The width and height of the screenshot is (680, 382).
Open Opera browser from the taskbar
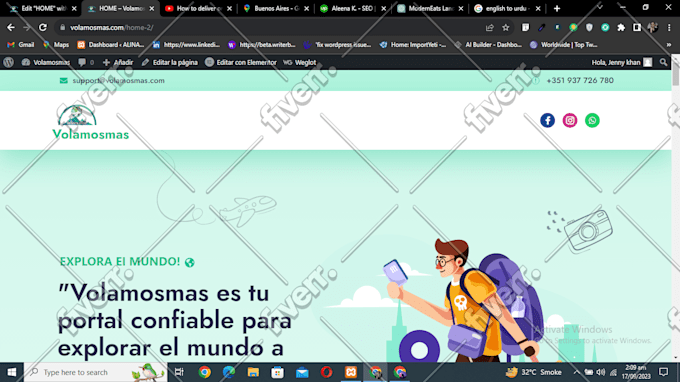[327, 372]
